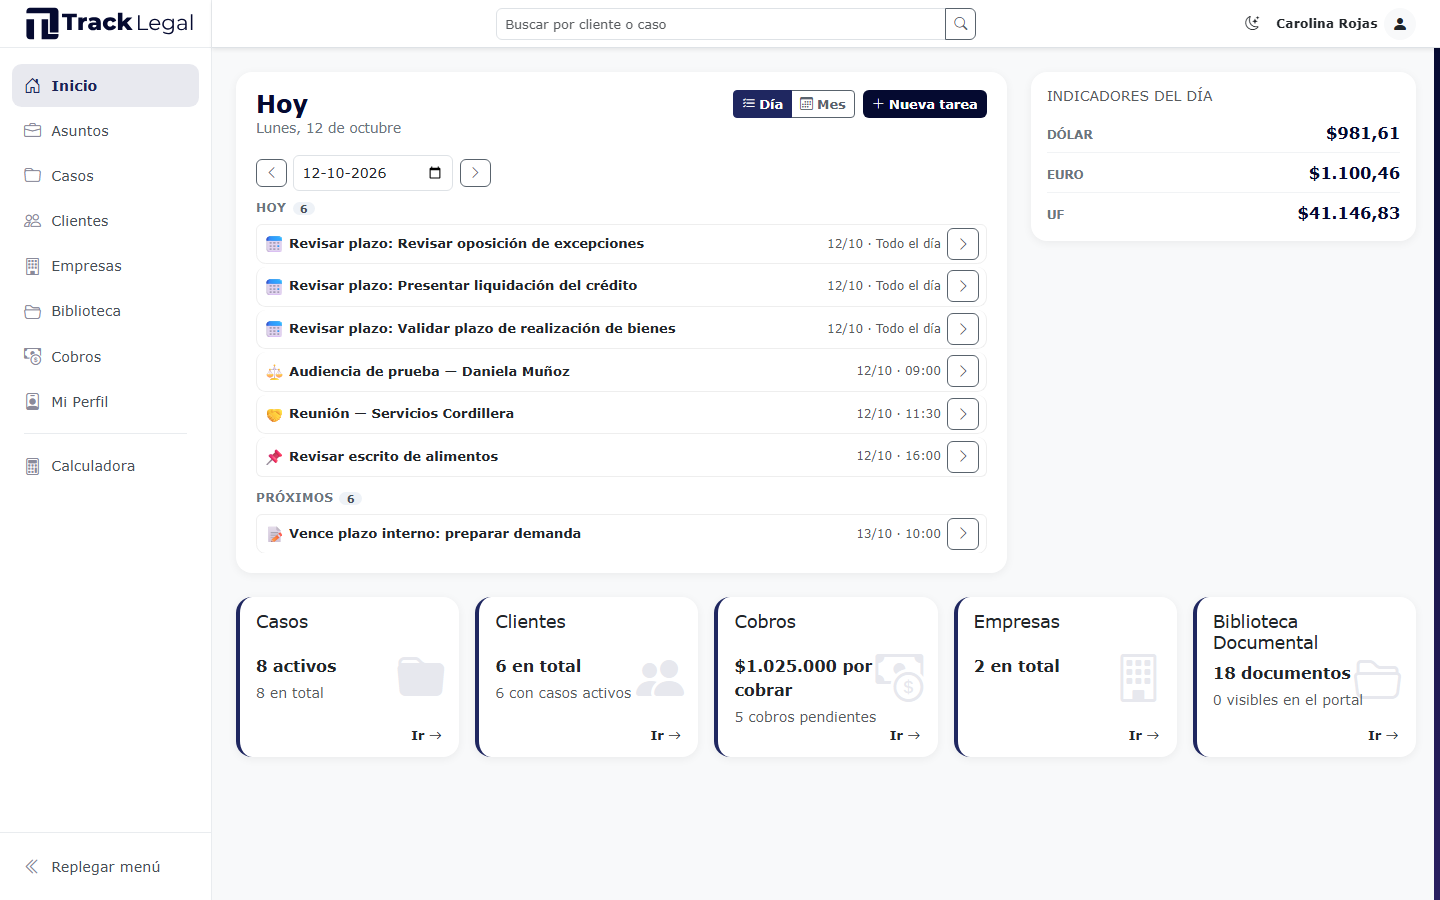The image size is (1440, 900).
Task: Open Biblioteca sidebar item
Action: click(x=105, y=311)
